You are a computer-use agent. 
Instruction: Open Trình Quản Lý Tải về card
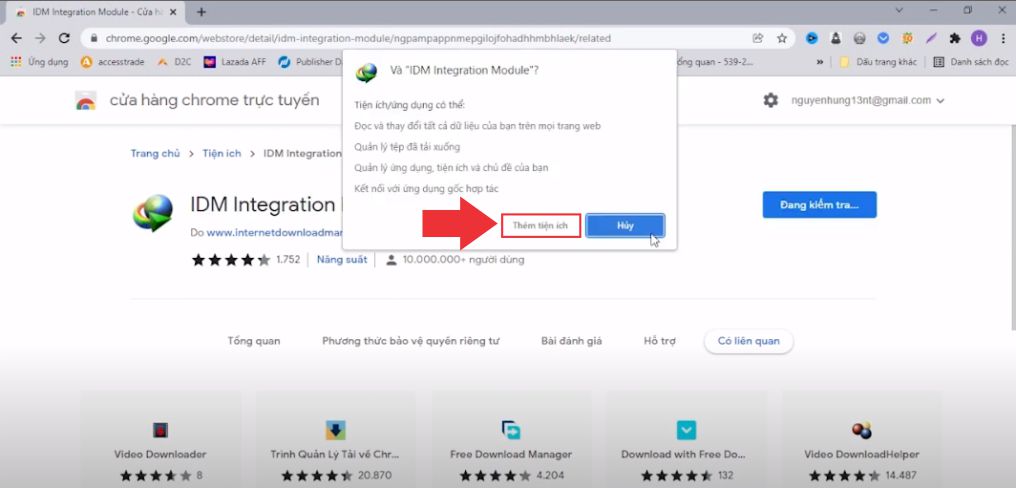(335, 439)
